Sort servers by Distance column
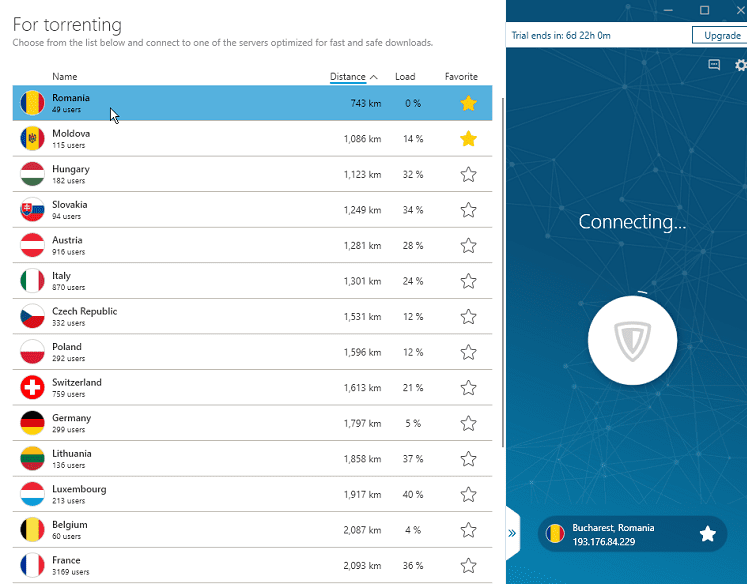The width and height of the screenshot is (747, 584). [348, 77]
